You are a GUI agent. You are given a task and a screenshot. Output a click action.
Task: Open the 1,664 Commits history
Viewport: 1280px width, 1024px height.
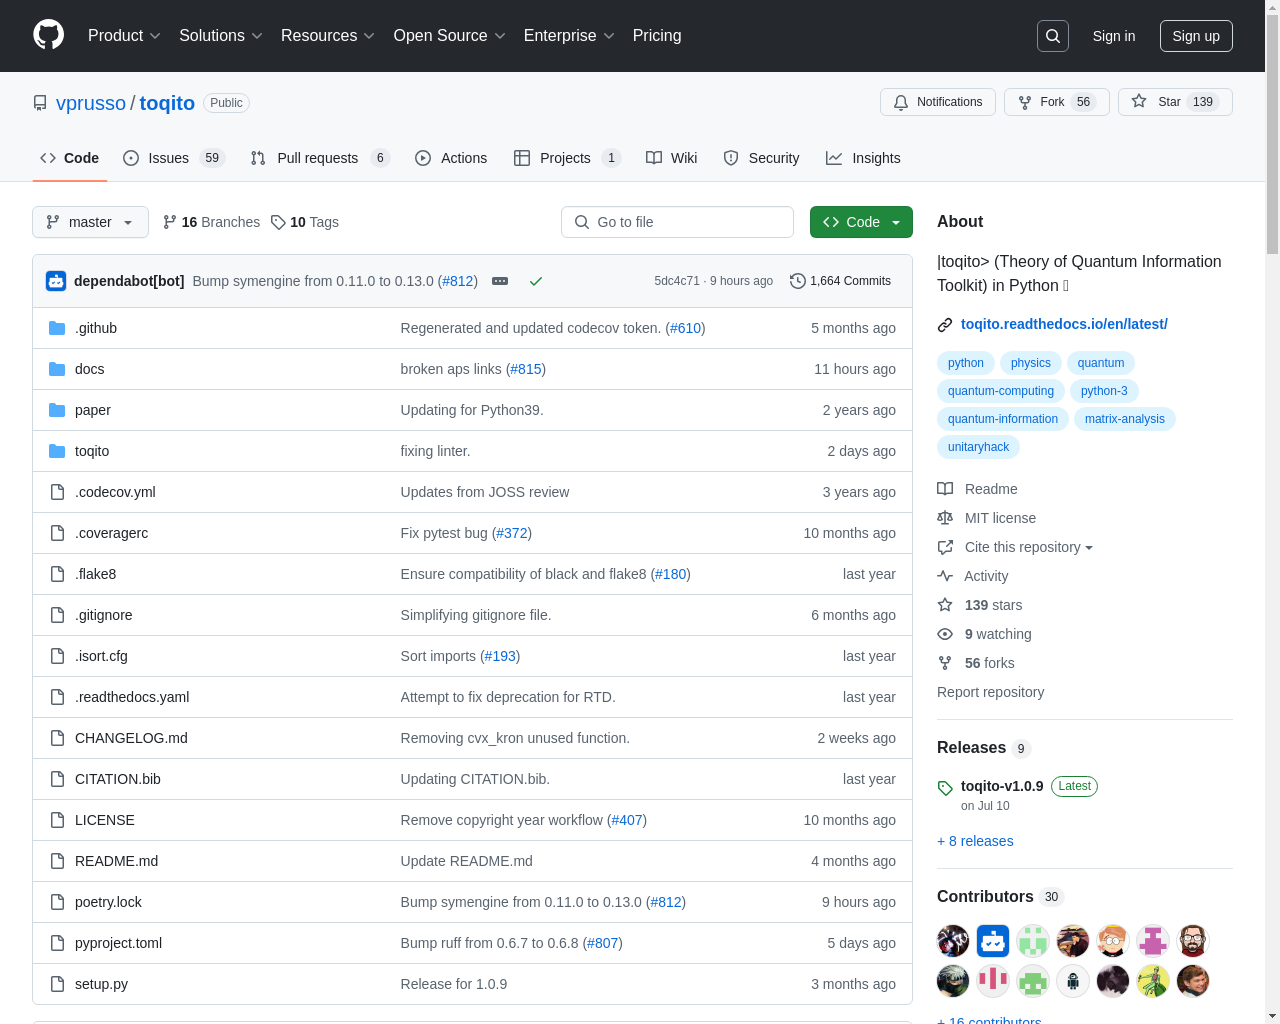840,281
